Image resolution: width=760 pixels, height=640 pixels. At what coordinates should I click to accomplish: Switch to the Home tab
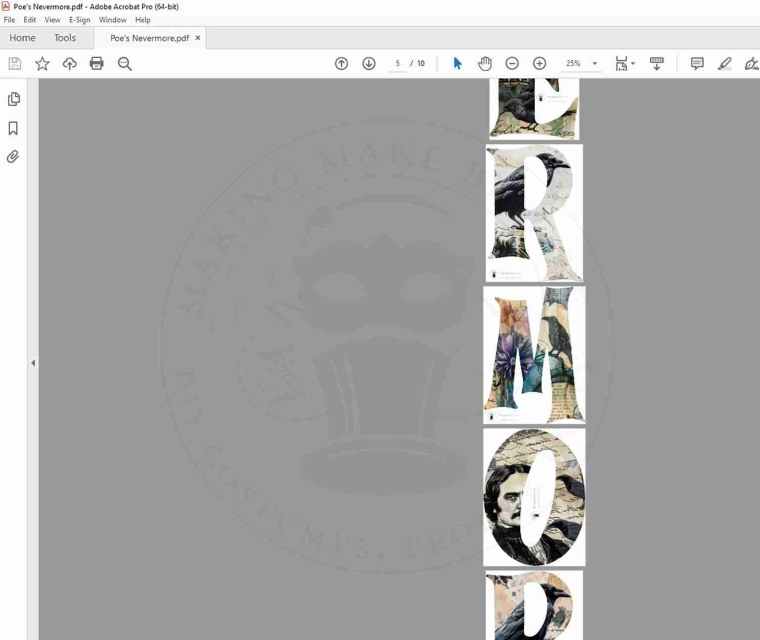click(22, 38)
